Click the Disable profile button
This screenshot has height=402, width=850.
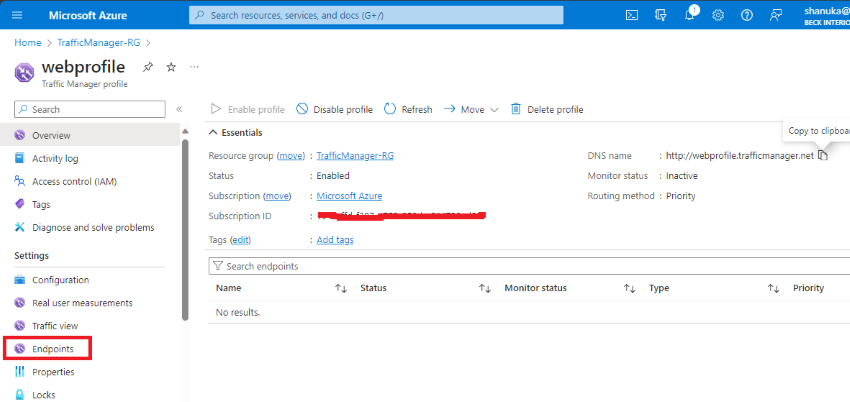[x=334, y=109]
